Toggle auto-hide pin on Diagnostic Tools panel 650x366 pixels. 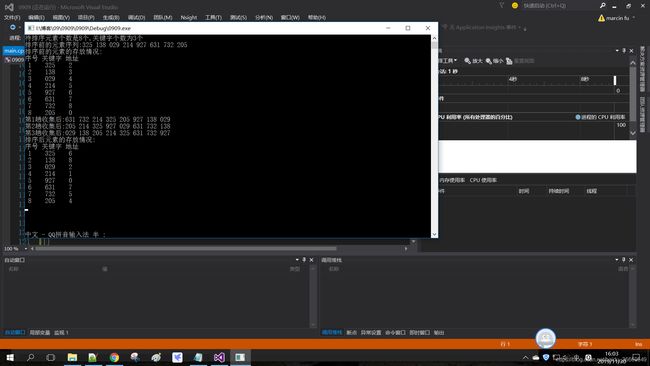click(624, 51)
